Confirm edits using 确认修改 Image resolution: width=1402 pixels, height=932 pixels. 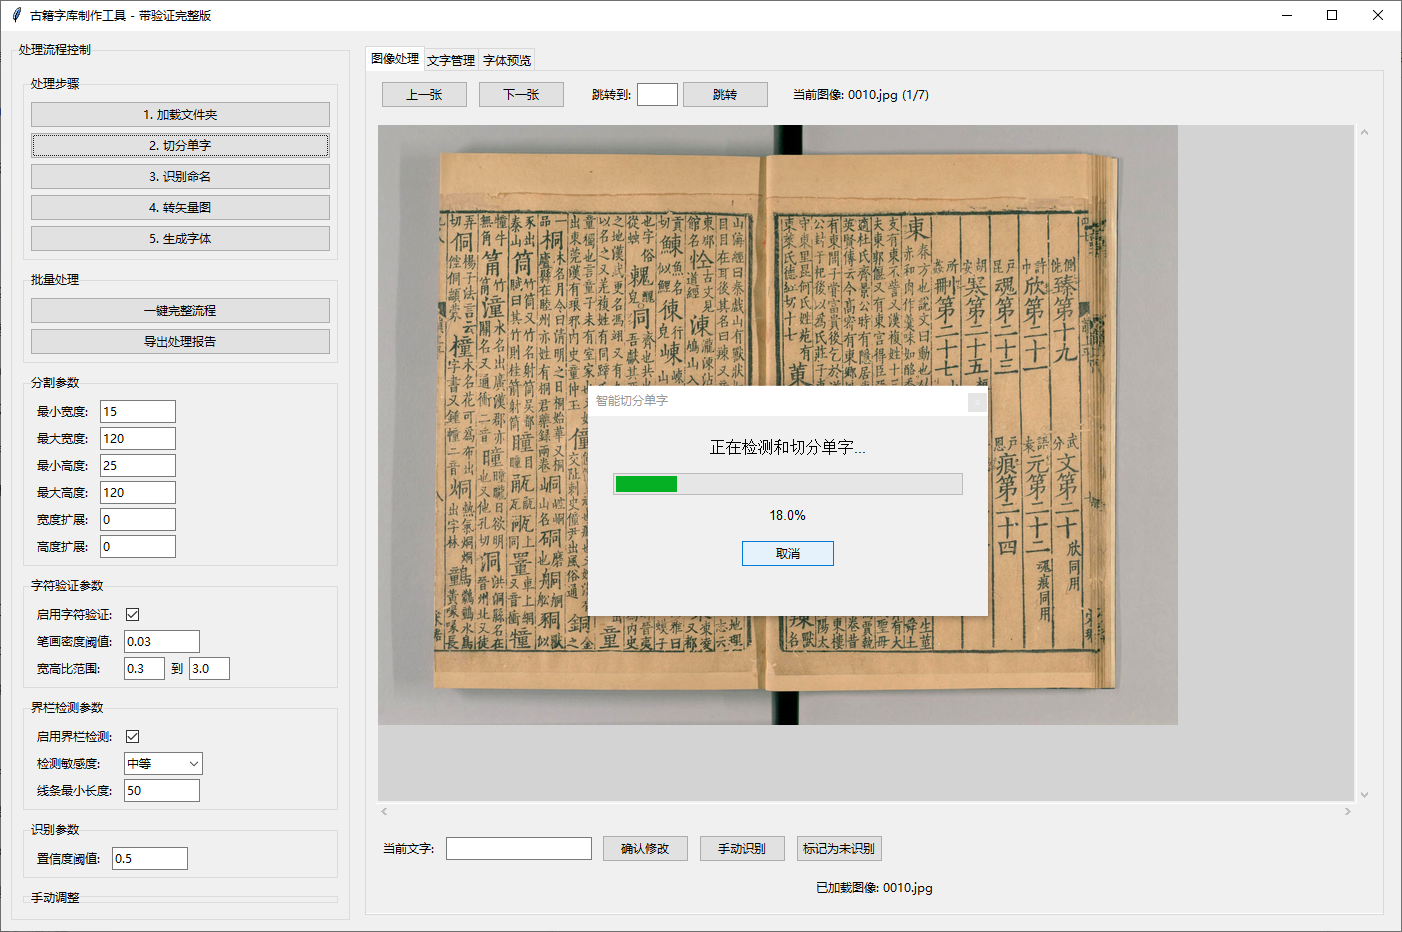645,848
